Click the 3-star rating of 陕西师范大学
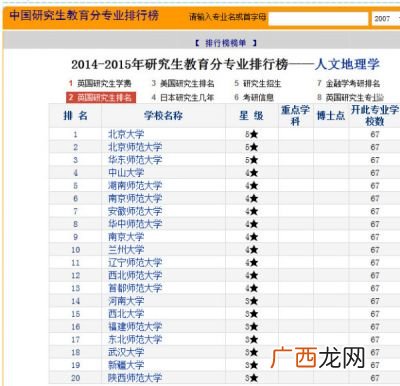 (252, 378)
